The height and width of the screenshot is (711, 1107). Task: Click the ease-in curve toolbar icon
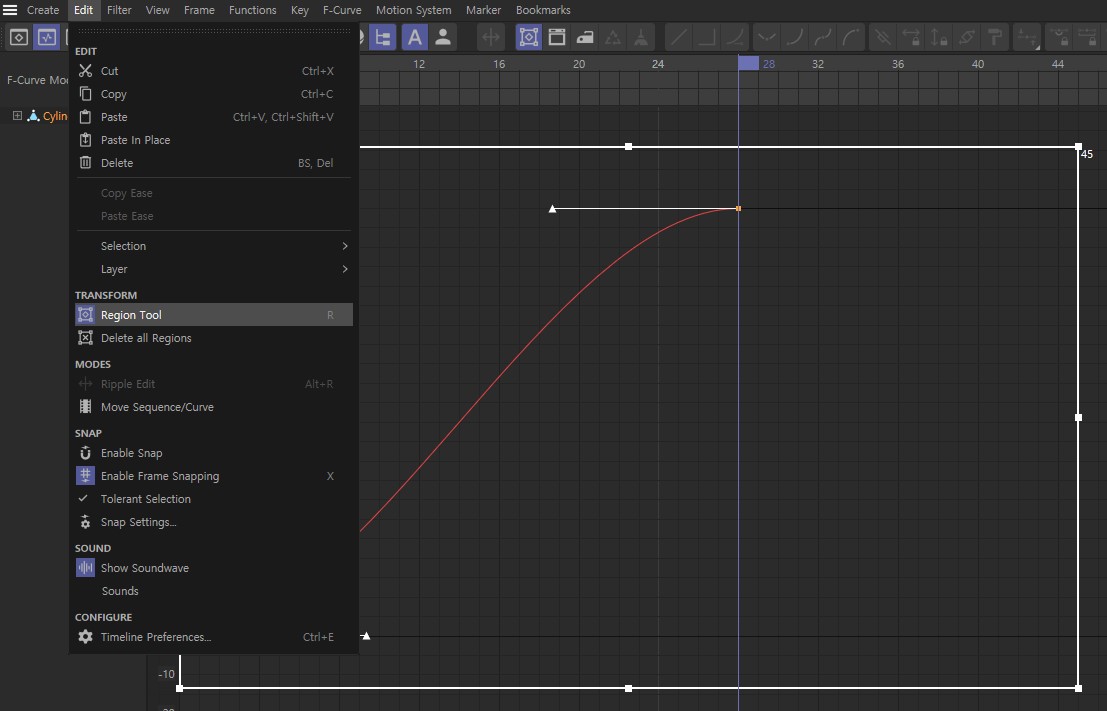(795, 37)
